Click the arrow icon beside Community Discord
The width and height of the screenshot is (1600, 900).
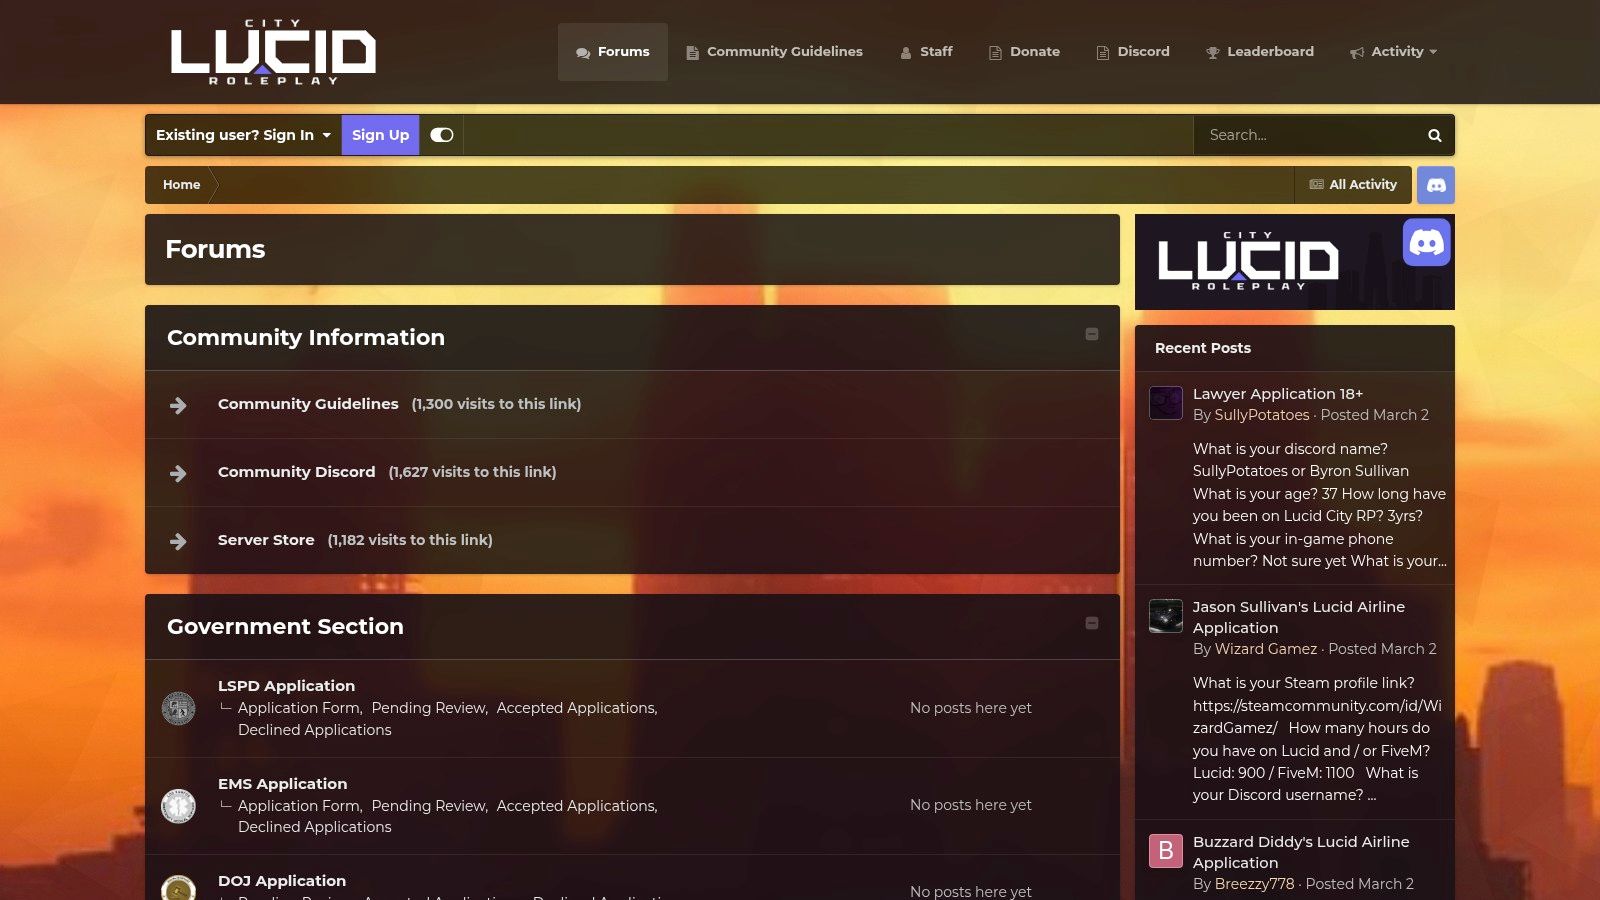[178, 473]
